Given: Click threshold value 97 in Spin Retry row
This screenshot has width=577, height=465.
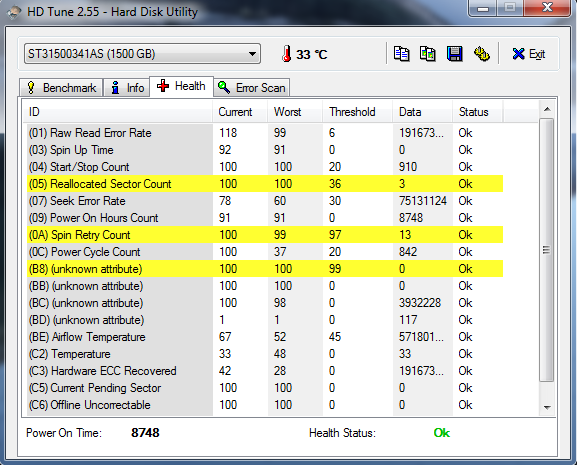Looking at the screenshot, I should tap(335, 235).
